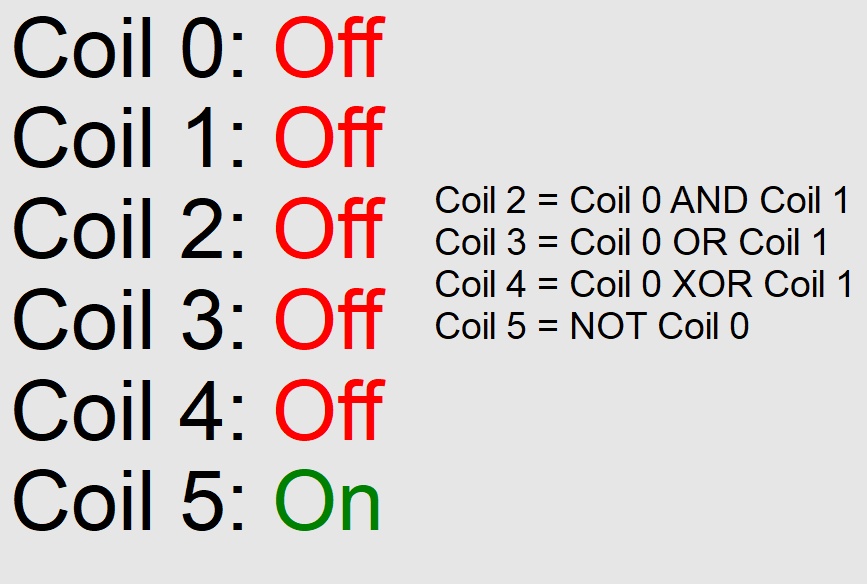
Task: Click the large "Coil 0:" label
Action: tap(128, 48)
